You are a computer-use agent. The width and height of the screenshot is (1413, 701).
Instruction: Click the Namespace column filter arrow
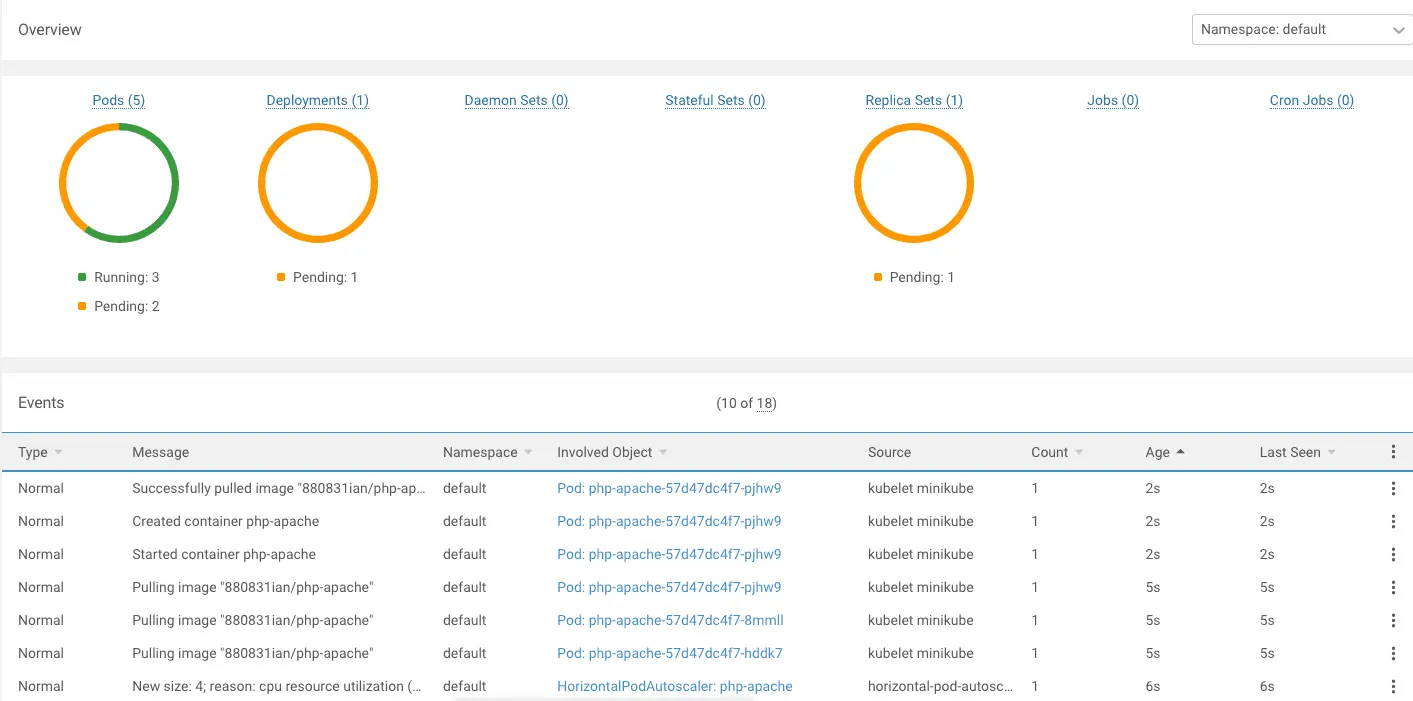coord(528,453)
